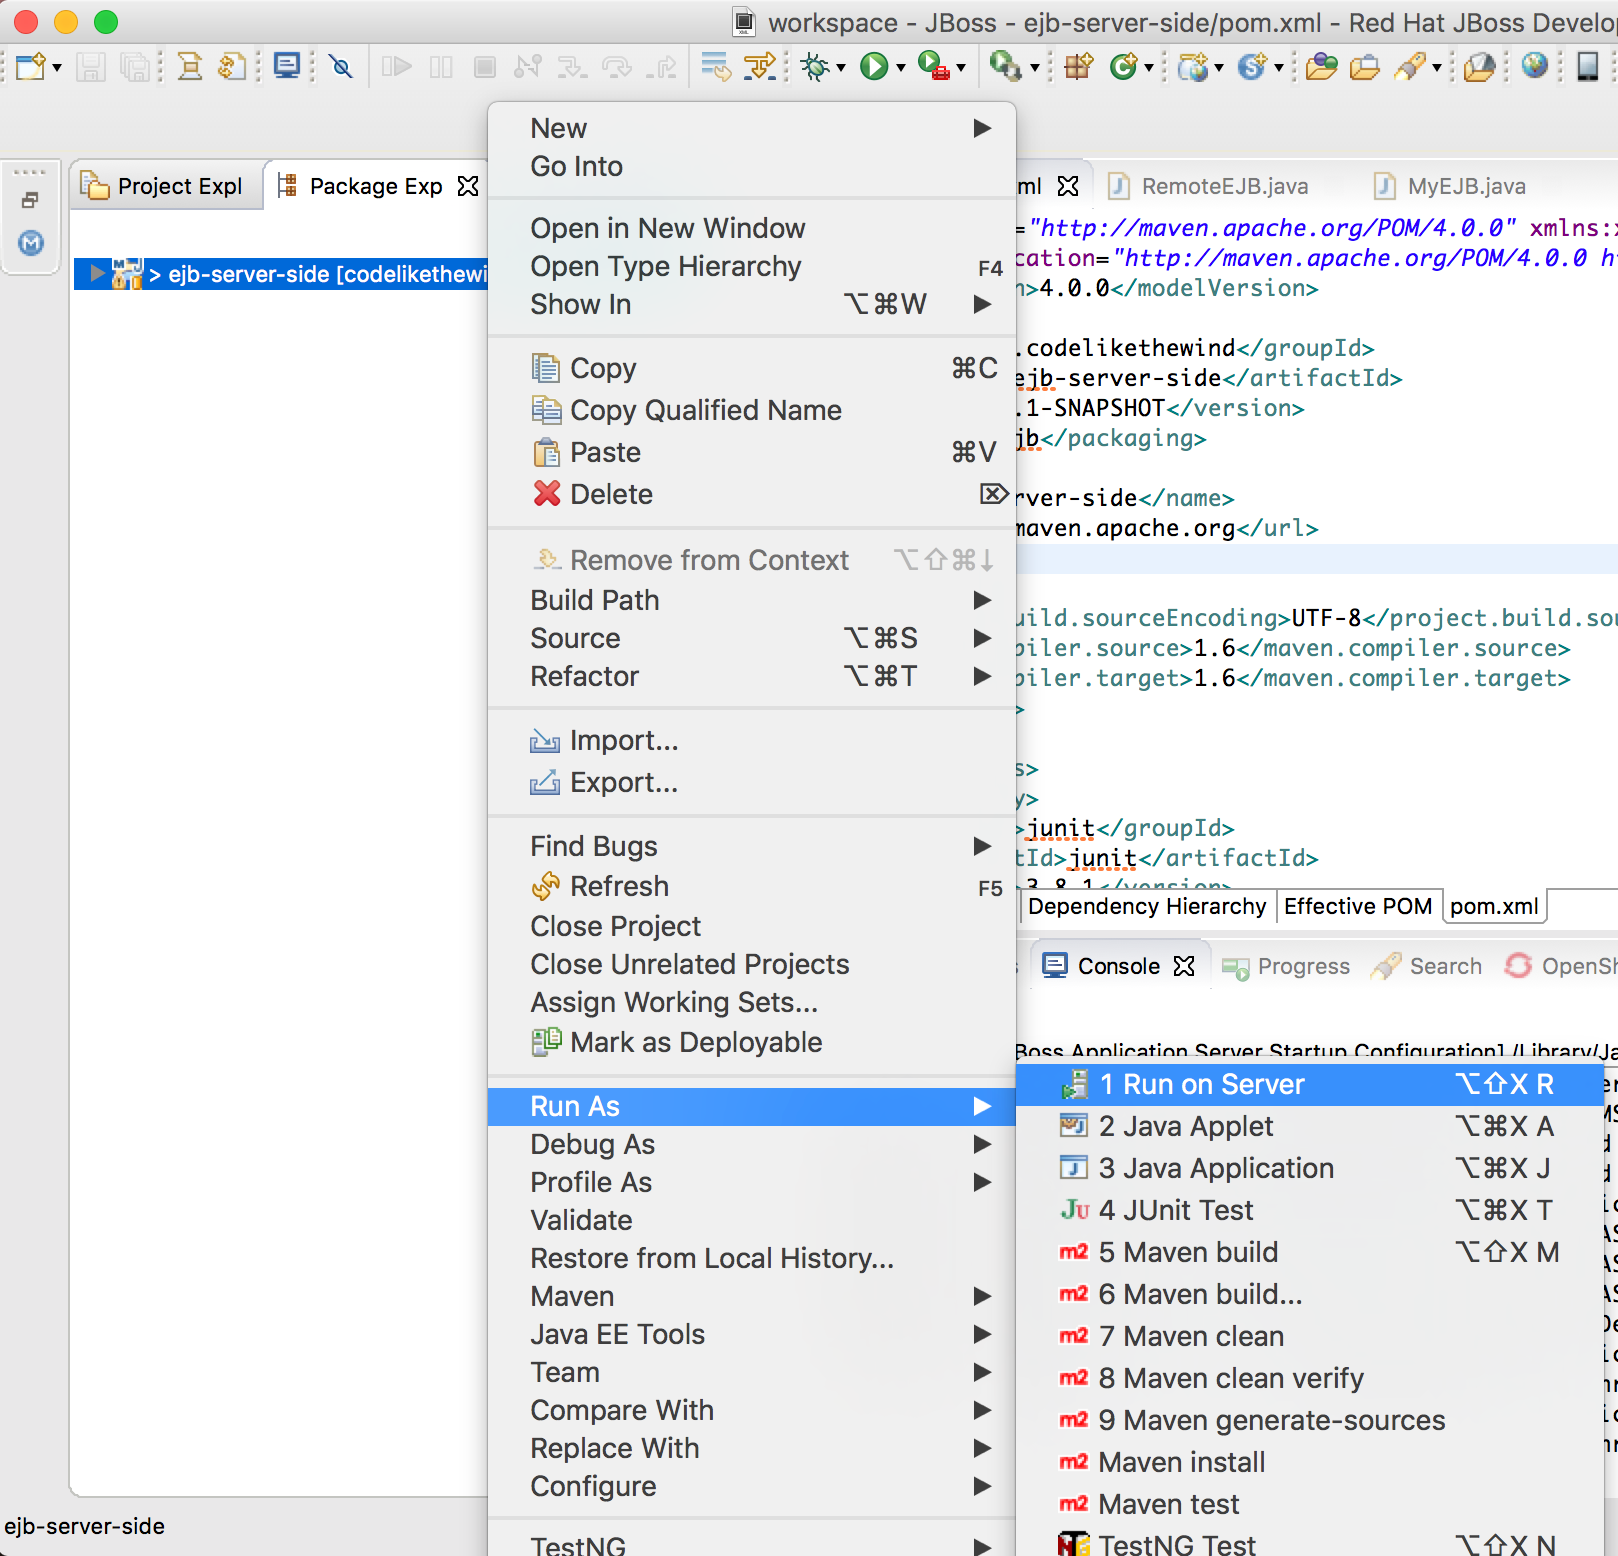Open the Dependency Hierarchy tab
Image resolution: width=1618 pixels, height=1556 pixels.
(1147, 907)
